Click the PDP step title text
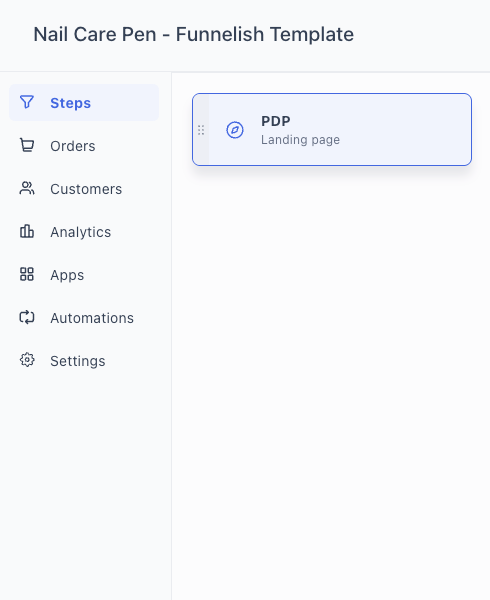 (x=276, y=121)
